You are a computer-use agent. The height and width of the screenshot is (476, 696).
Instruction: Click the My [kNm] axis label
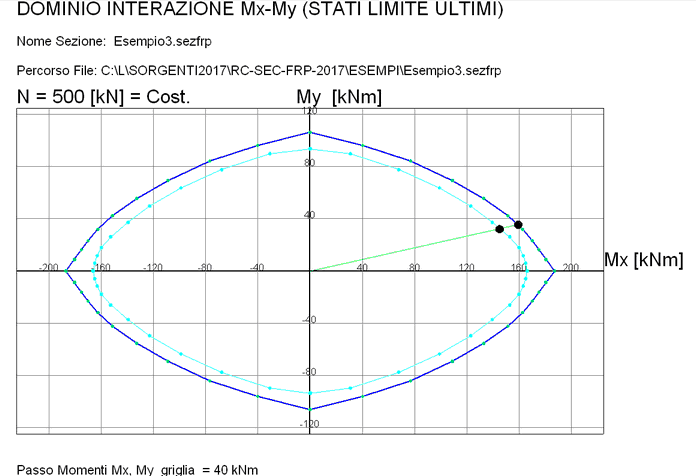(x=339, y=96)
